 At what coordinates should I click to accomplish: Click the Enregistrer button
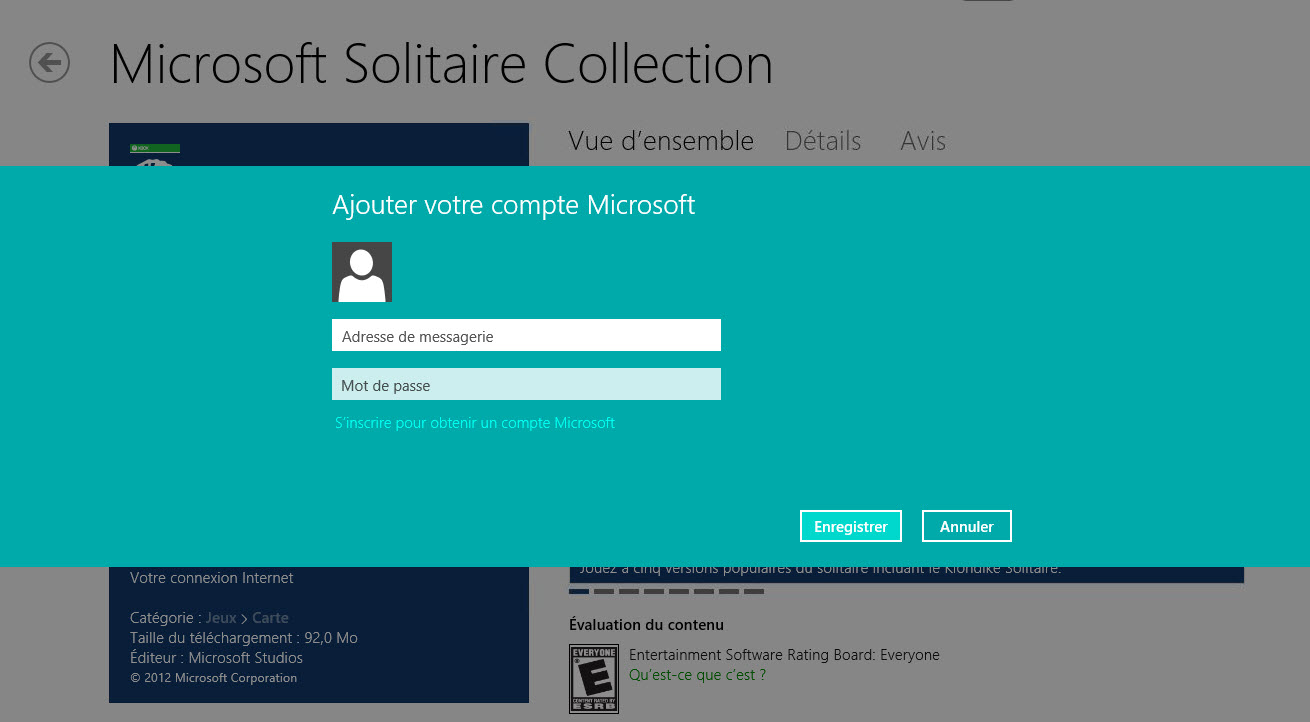tap(851, 526)
